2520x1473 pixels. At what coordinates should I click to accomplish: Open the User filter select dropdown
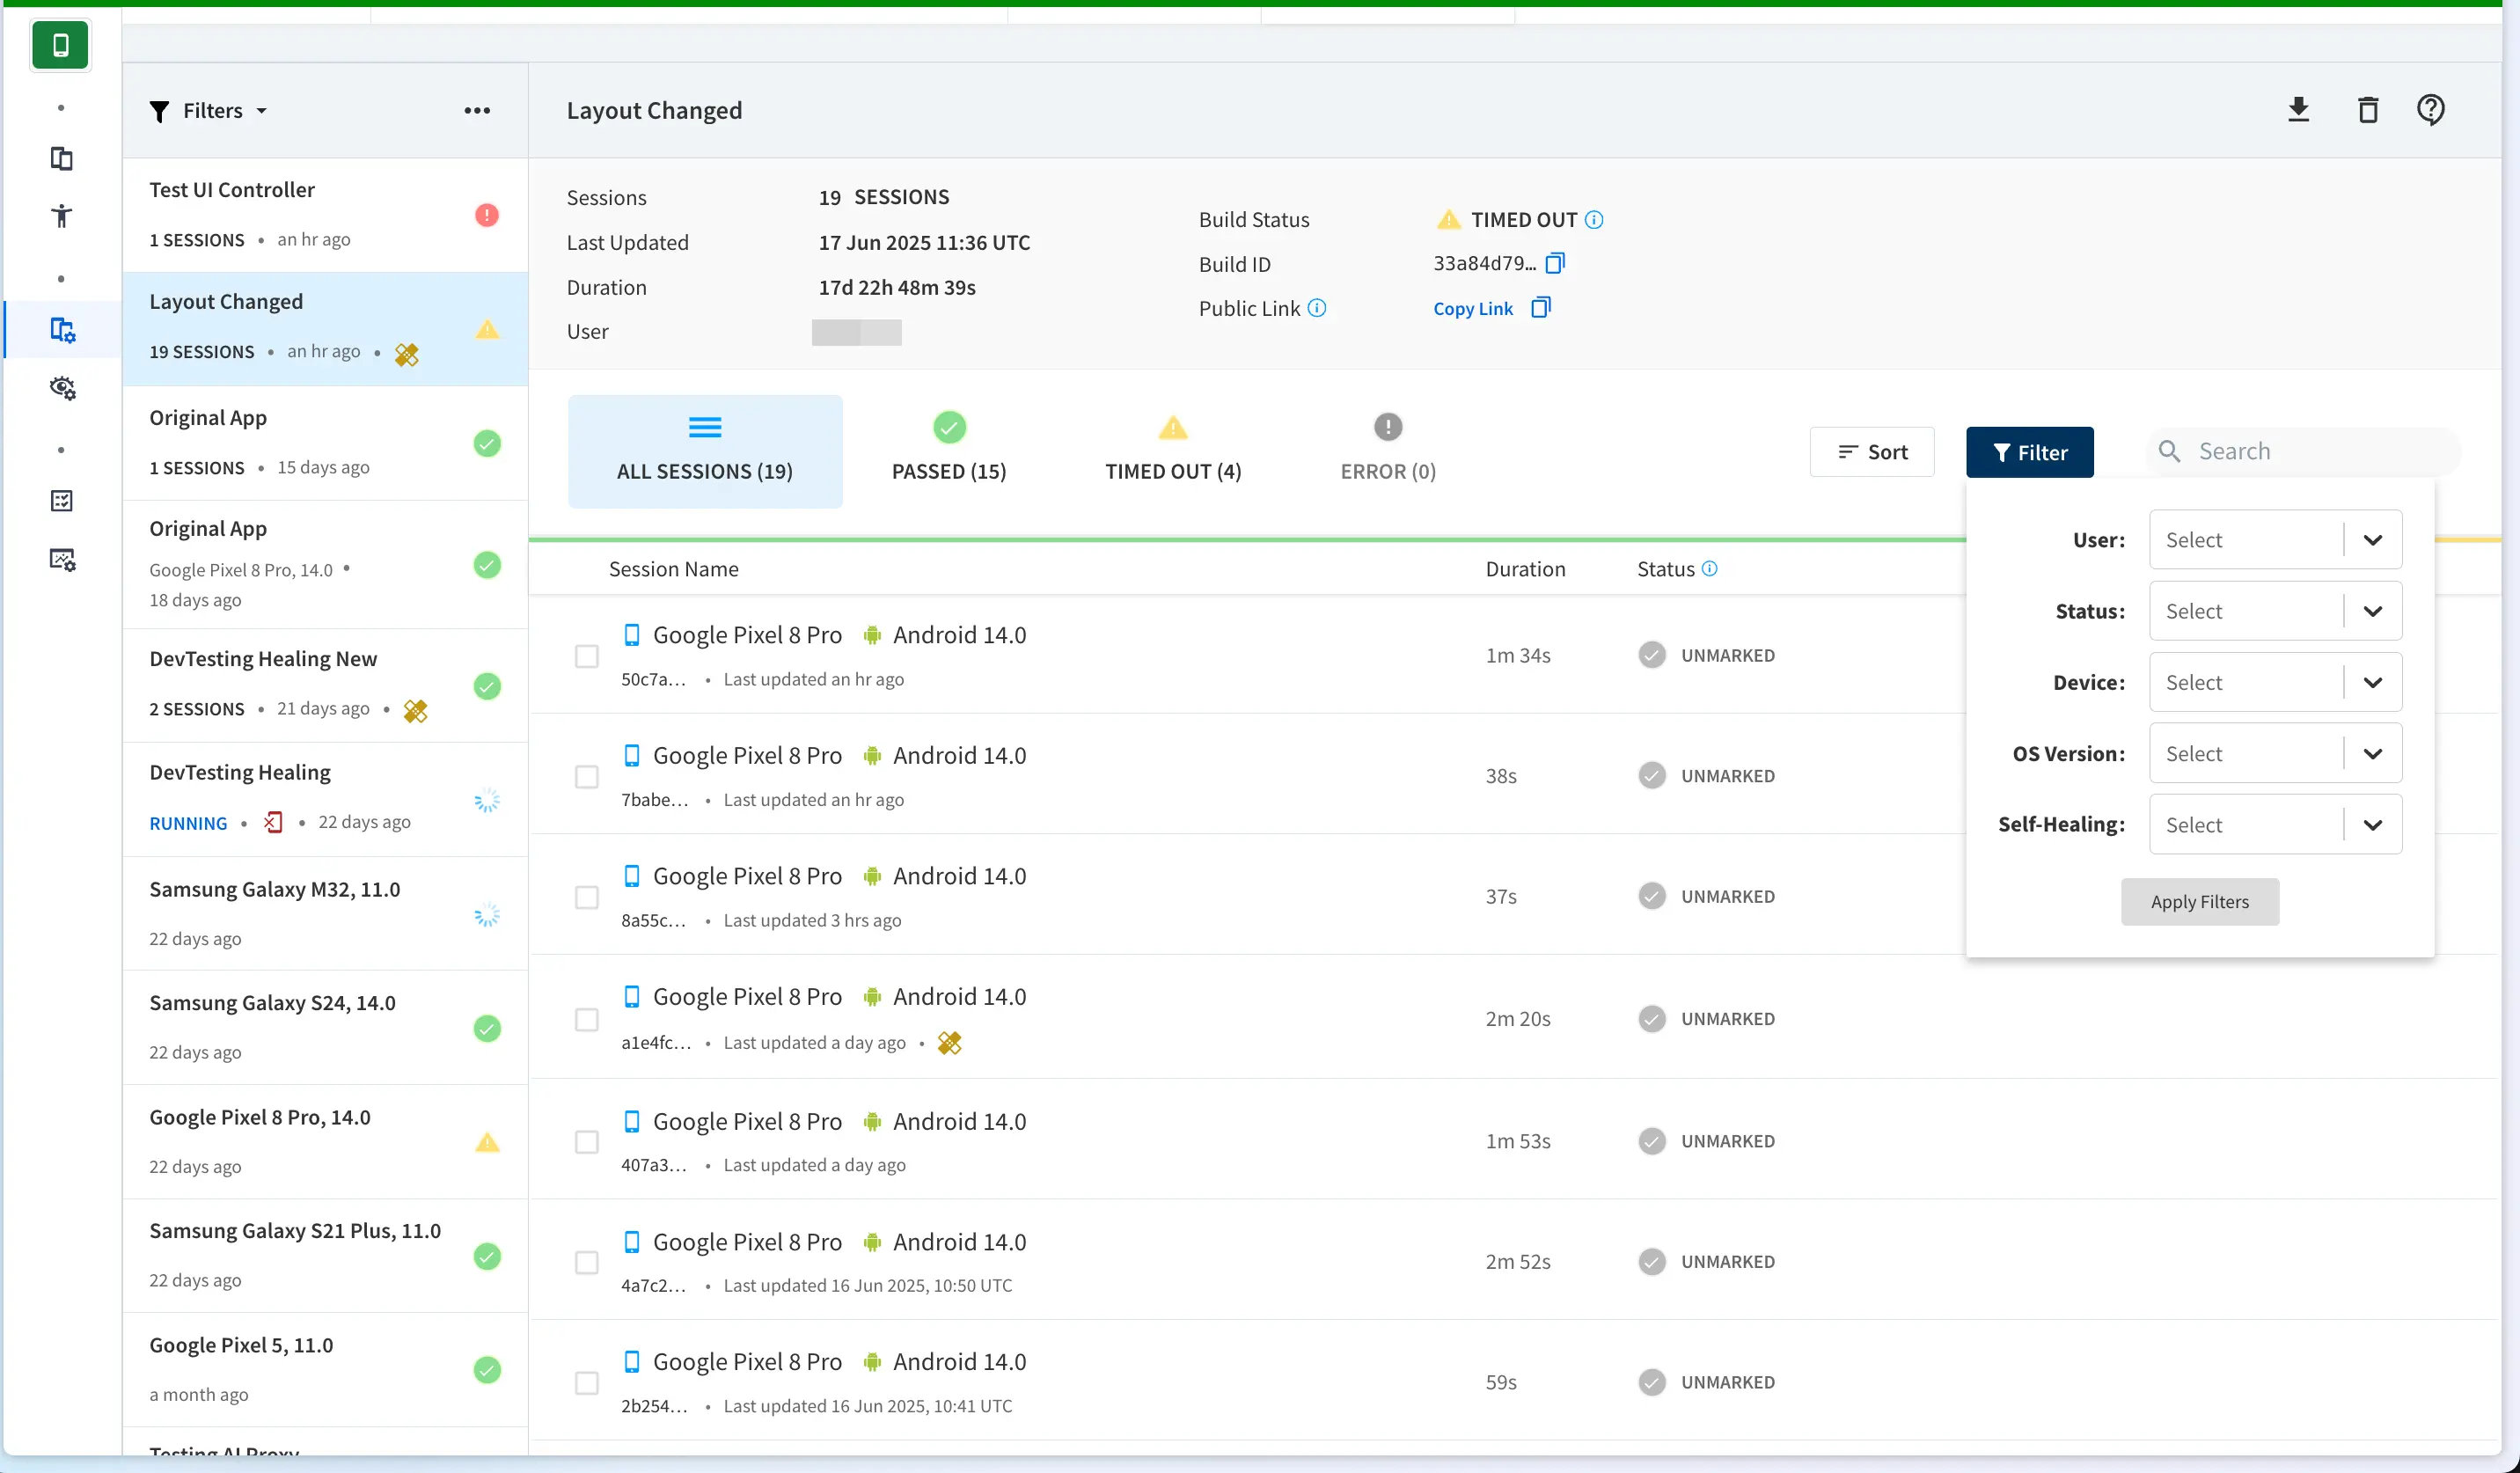click(x=2275, y=540)
